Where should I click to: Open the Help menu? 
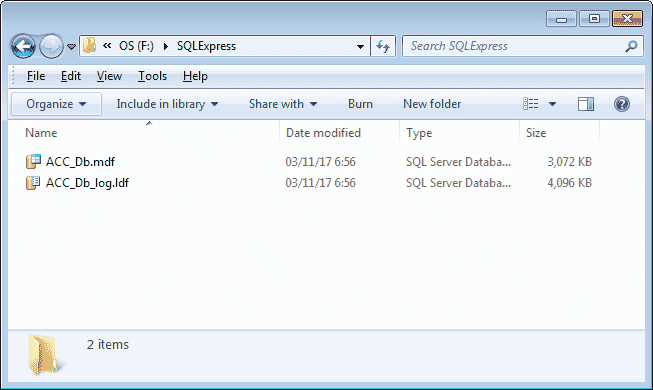[195, 76]
